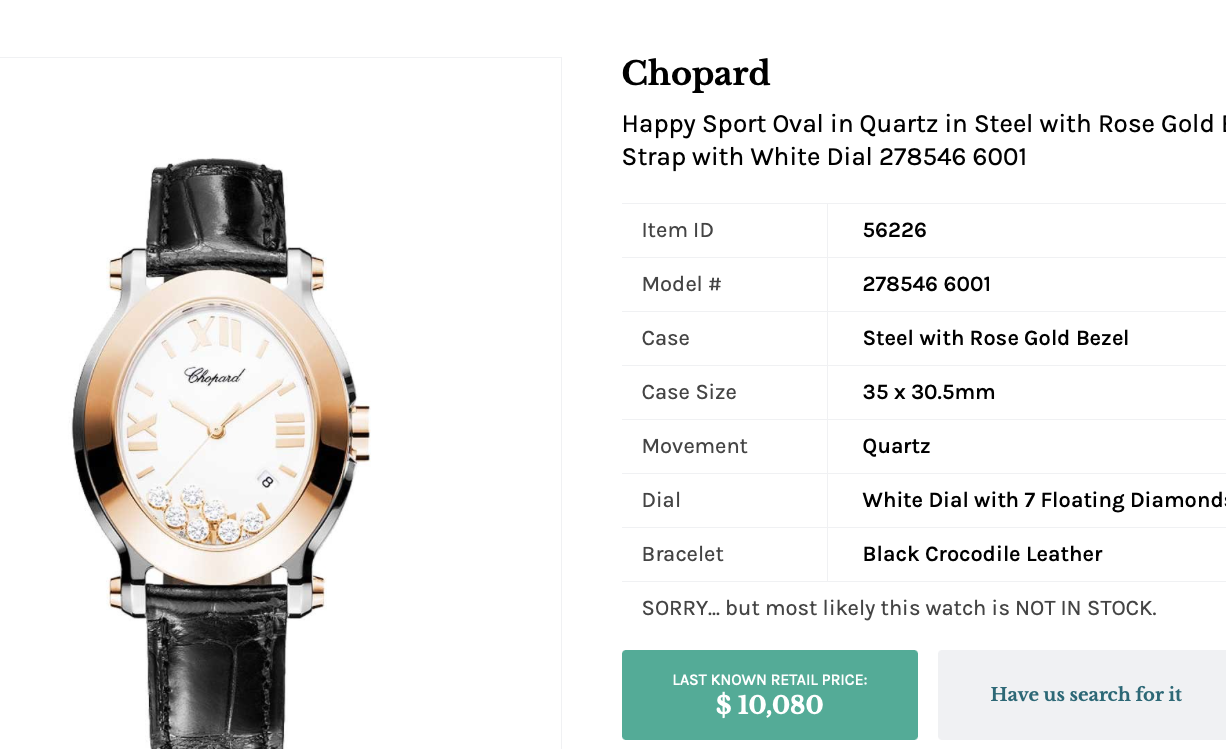Click the Quartz movement value
Image resolution: width=1226 pixels, height=749 pixels.
point(897,446)
